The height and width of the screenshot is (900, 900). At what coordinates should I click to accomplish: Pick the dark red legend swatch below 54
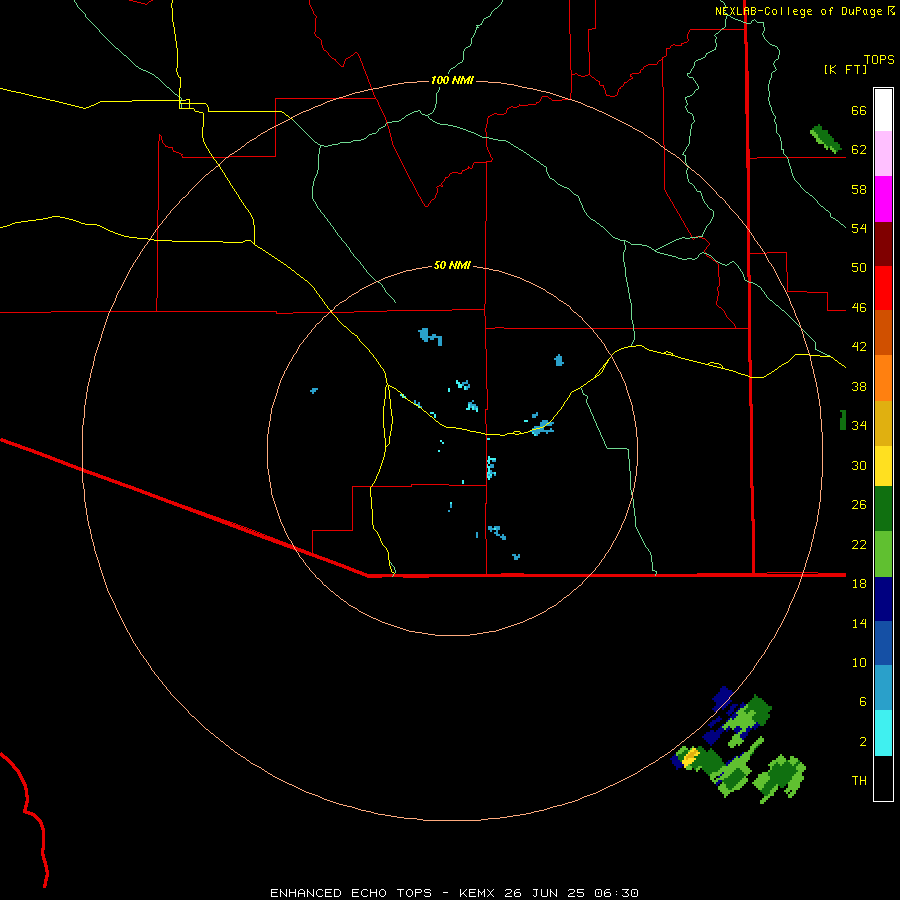click(x=883, y=244)
